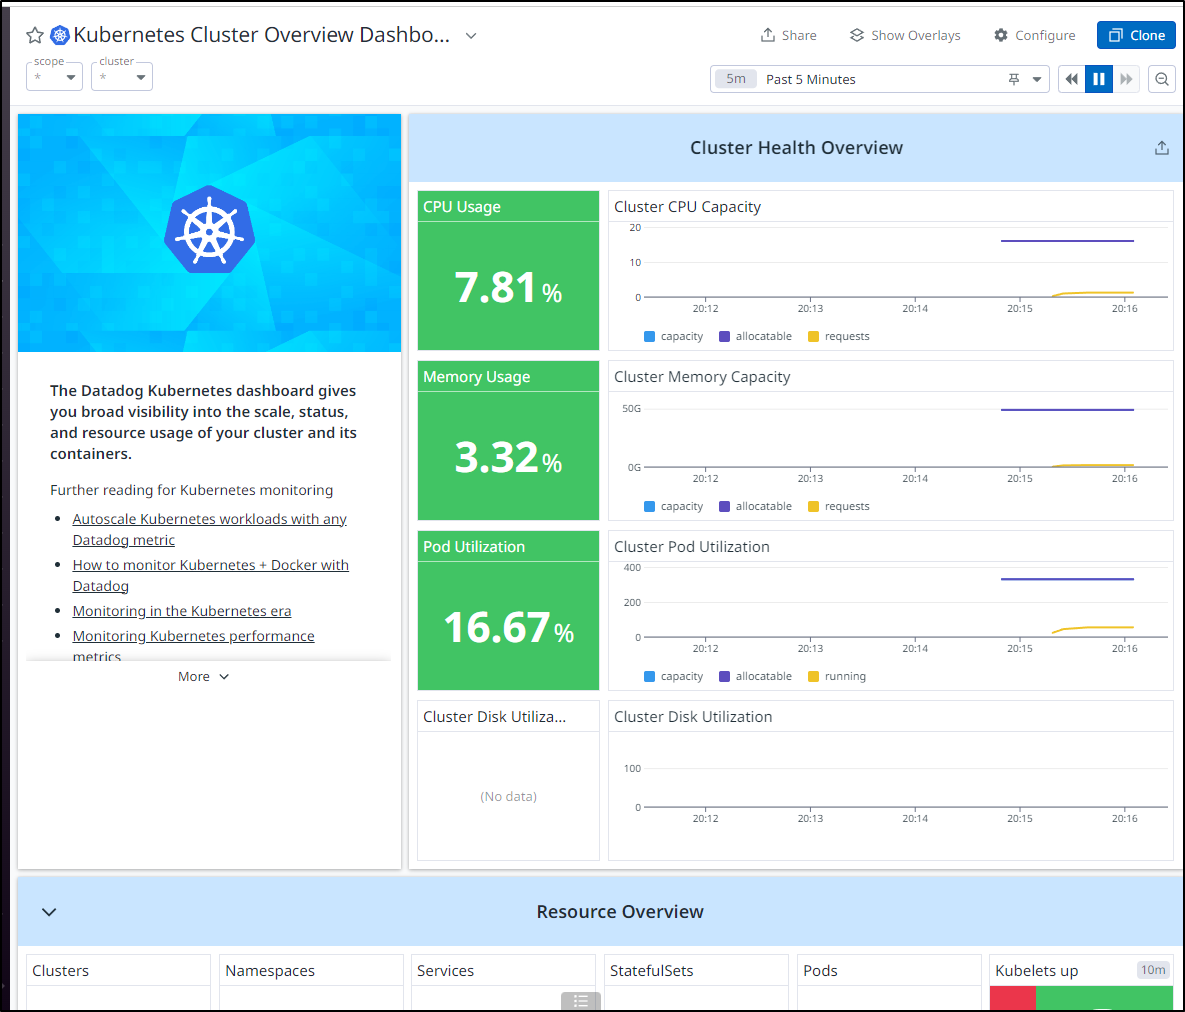Open How to monitor Kubernetes + Docker link
Image resolution: width=1185 pixels, height=1012 pixels.
point(211,576)
